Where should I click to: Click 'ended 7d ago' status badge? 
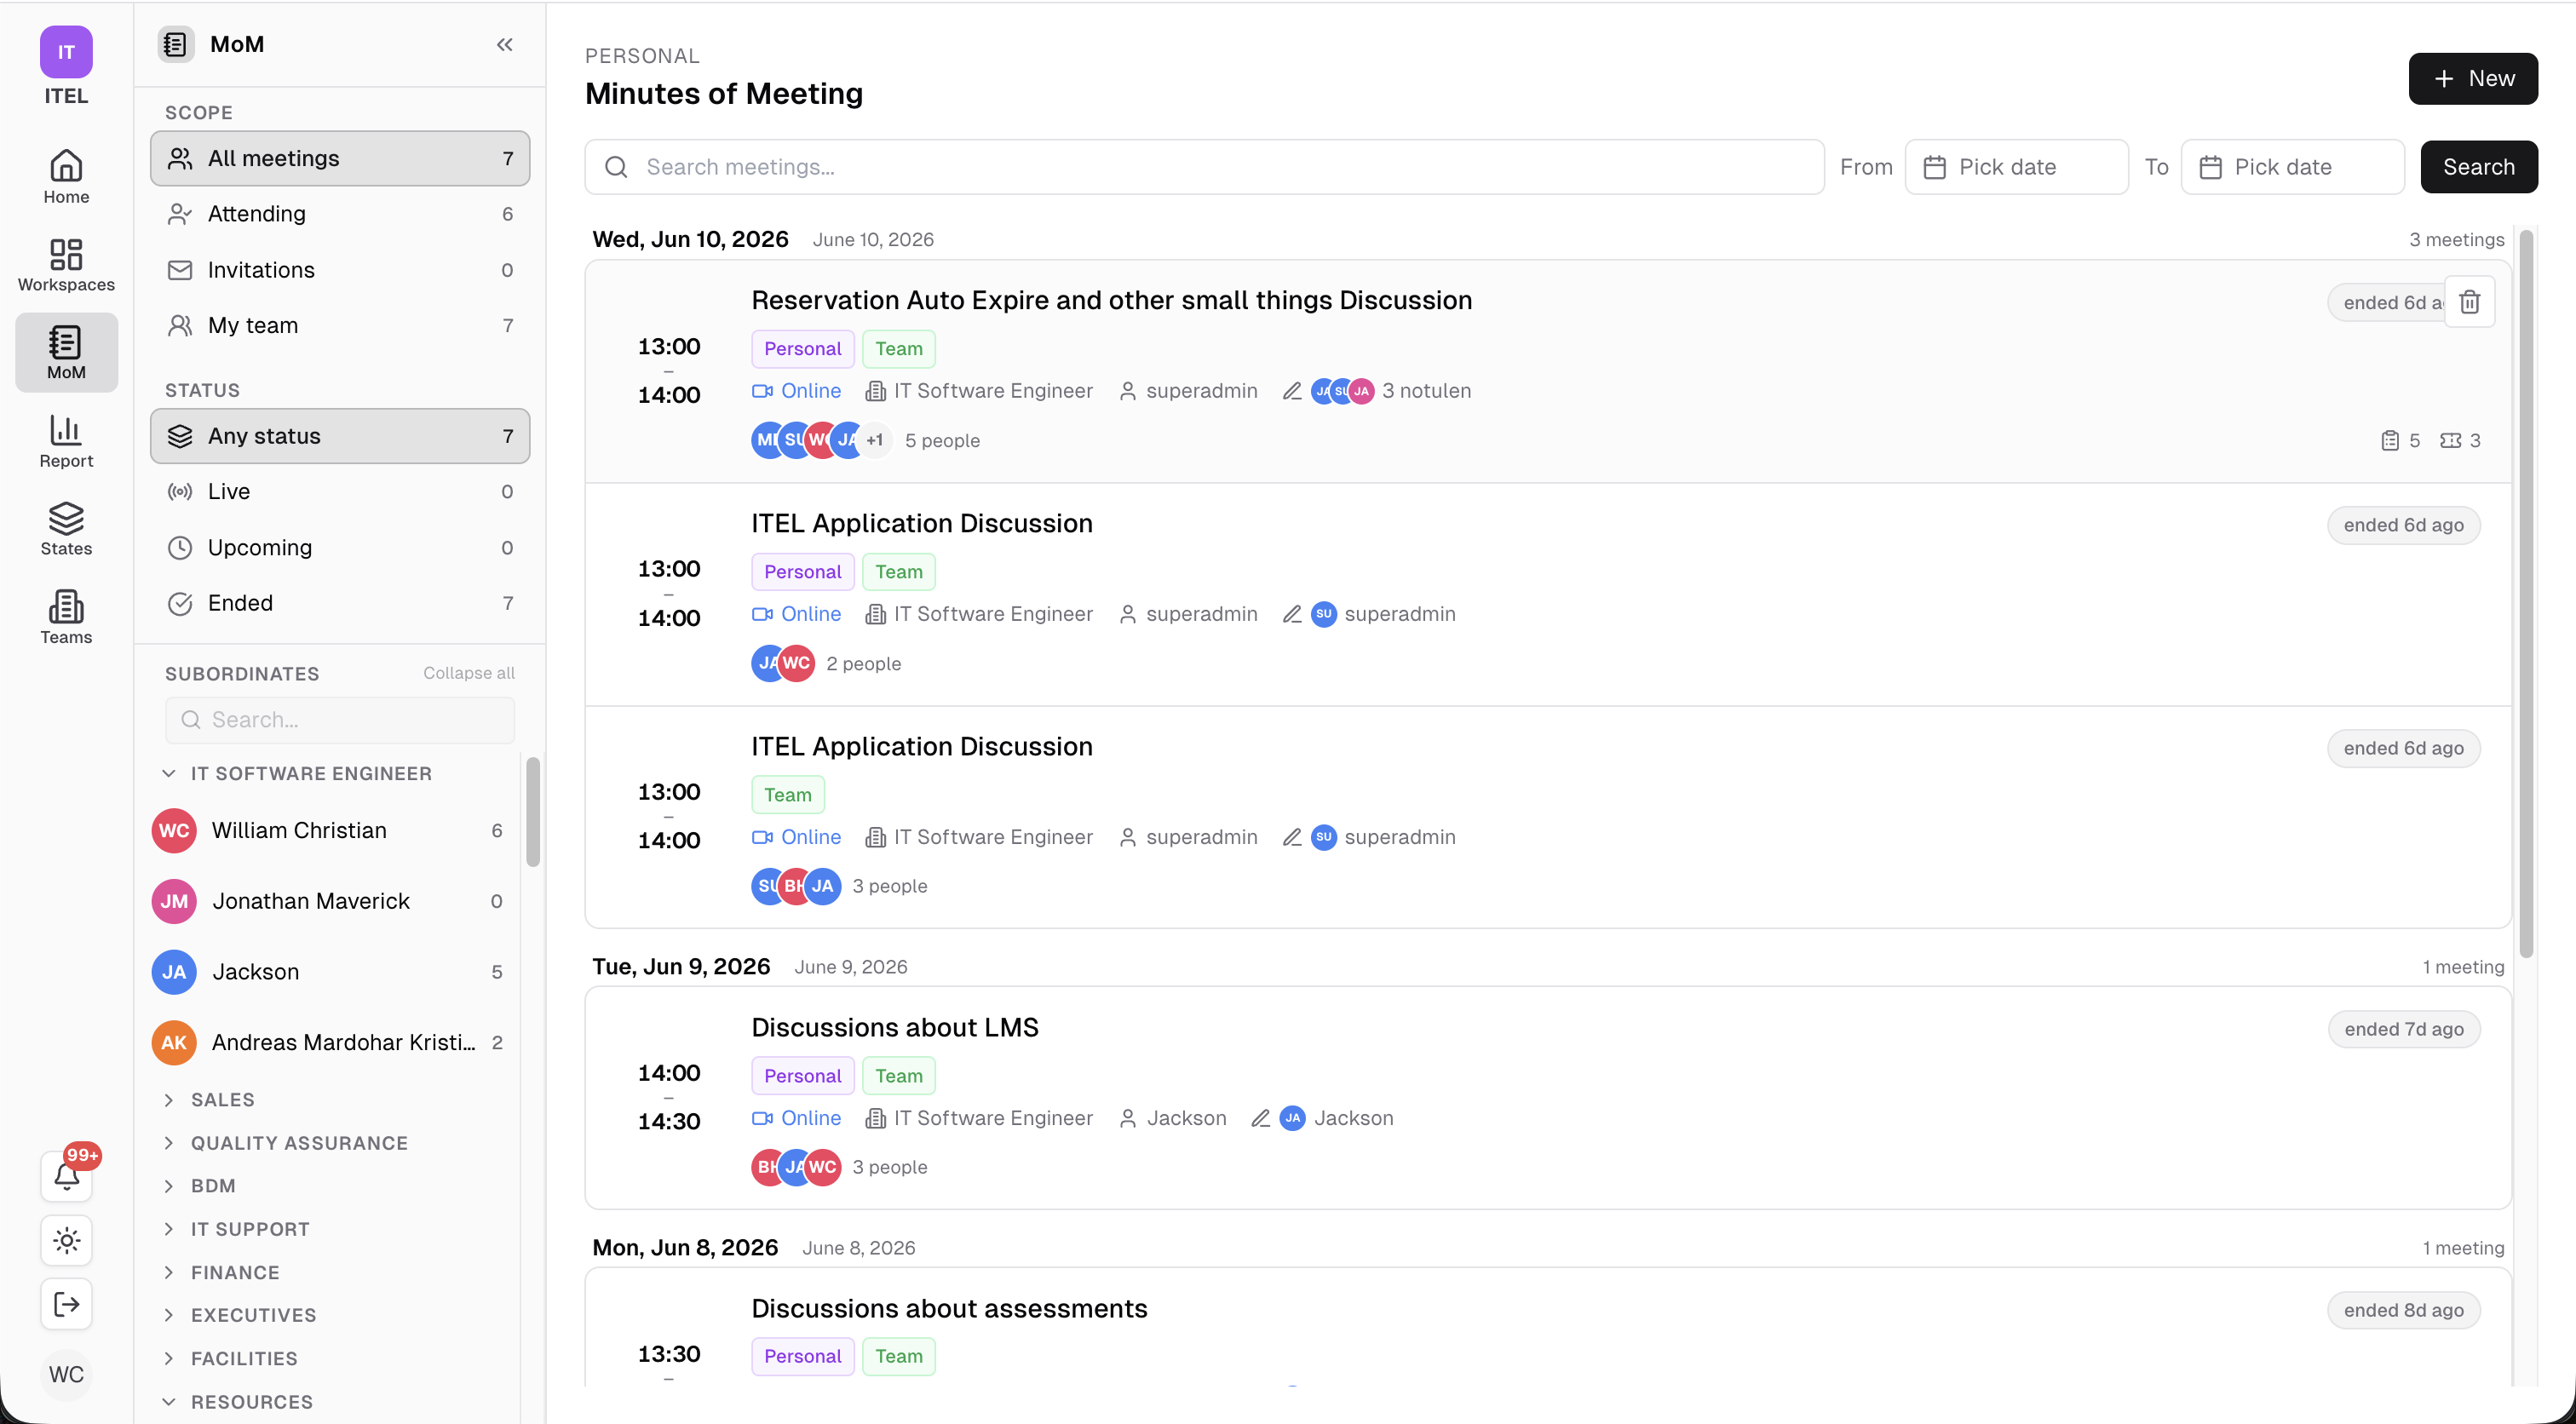point(2404,1029)
